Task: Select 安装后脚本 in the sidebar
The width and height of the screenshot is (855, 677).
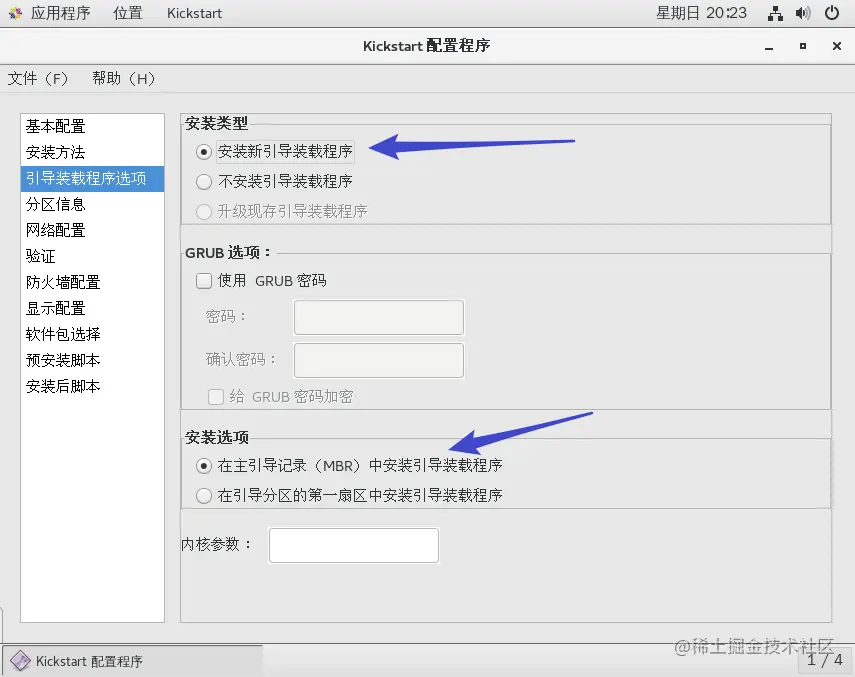Action: click(92, 386)
